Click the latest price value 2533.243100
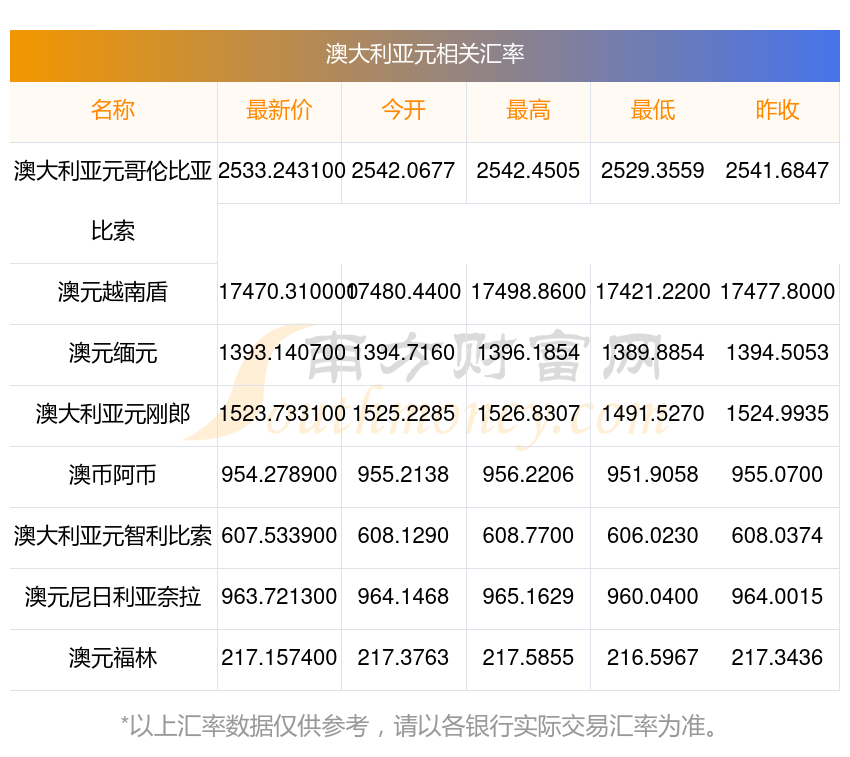 [281, 171]
